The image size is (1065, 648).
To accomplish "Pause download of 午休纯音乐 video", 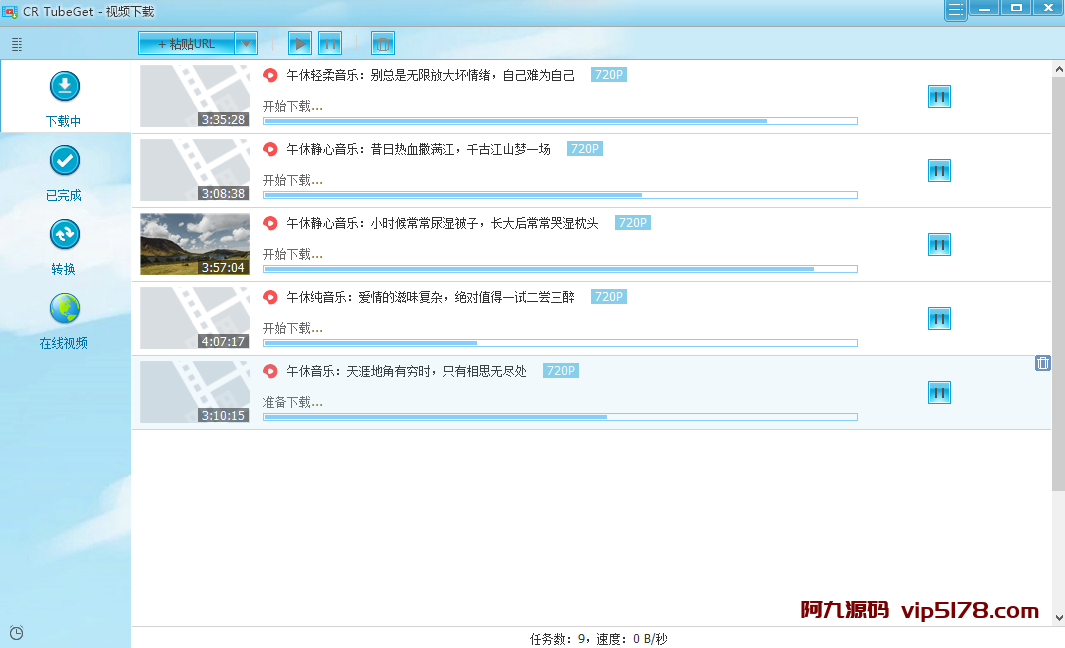I will pos(939,319).
